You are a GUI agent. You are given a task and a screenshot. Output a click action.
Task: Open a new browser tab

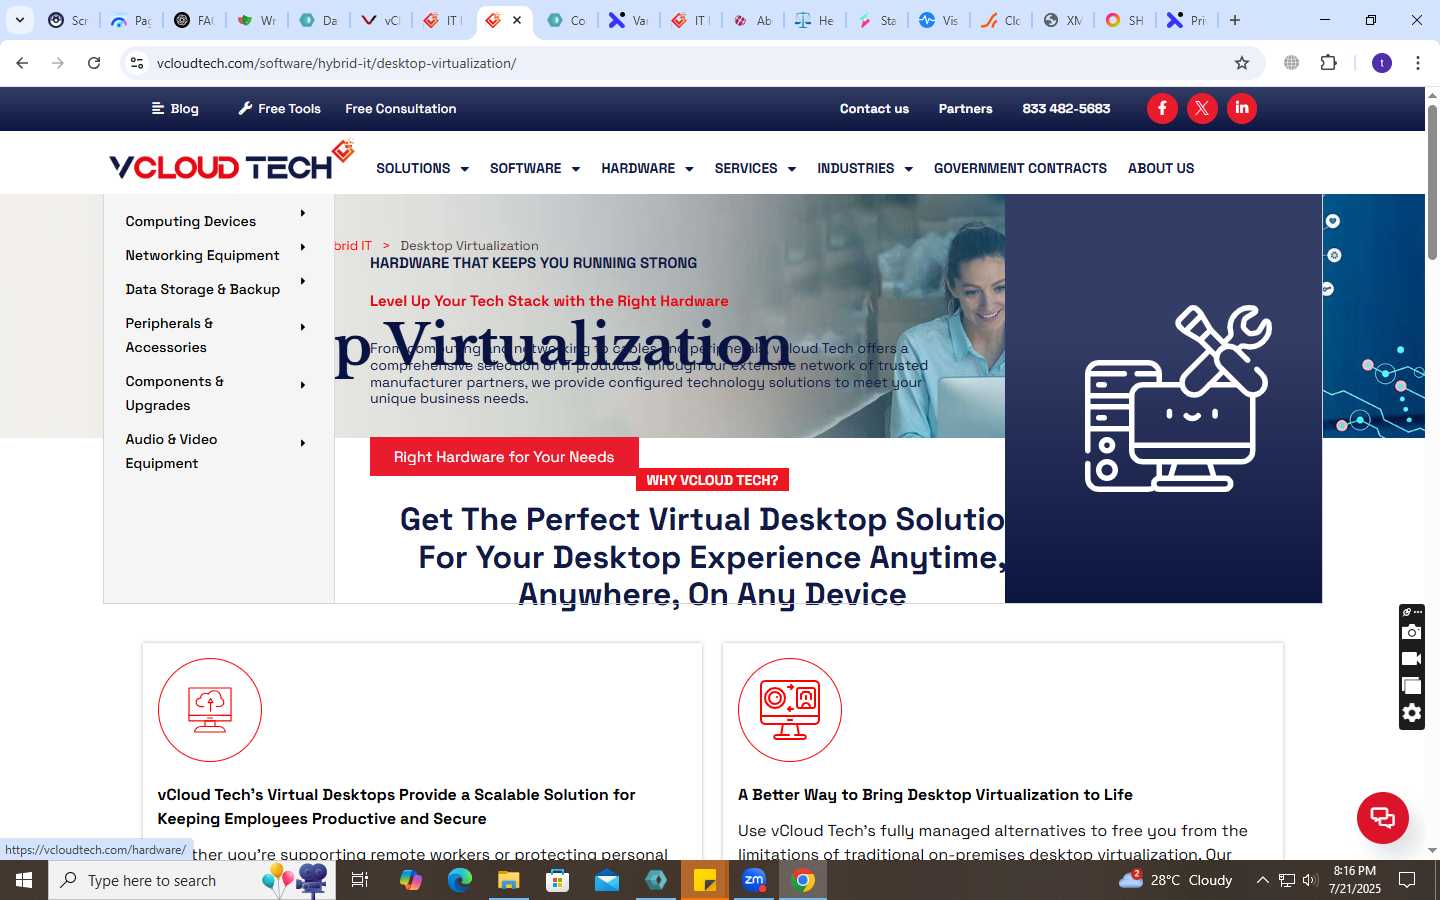pos(1235,20)
